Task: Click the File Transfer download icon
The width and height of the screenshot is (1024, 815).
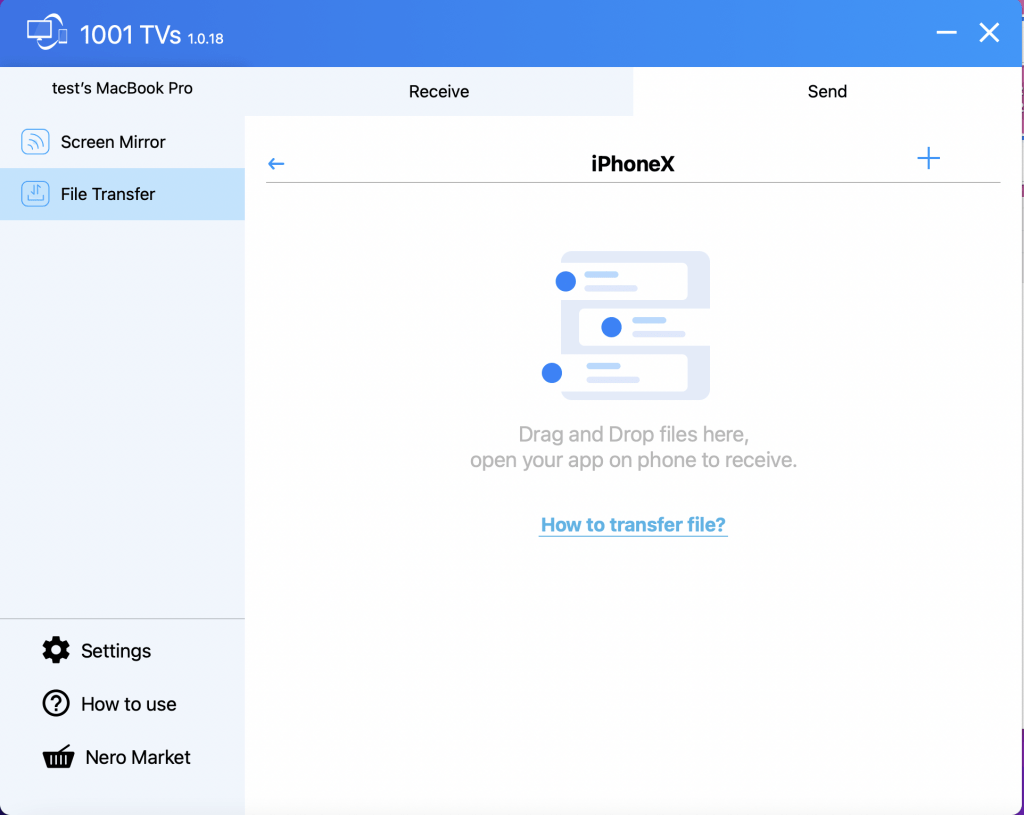Action: [35, 194]
